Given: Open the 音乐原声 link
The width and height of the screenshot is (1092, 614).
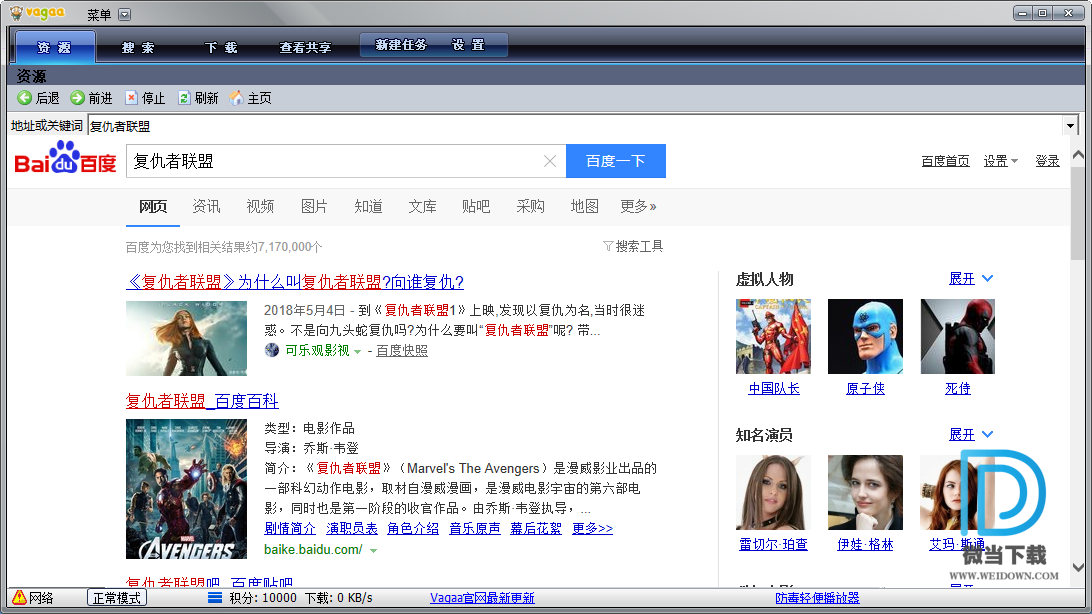Looking at the screenshot, I should tap(474, 528).
